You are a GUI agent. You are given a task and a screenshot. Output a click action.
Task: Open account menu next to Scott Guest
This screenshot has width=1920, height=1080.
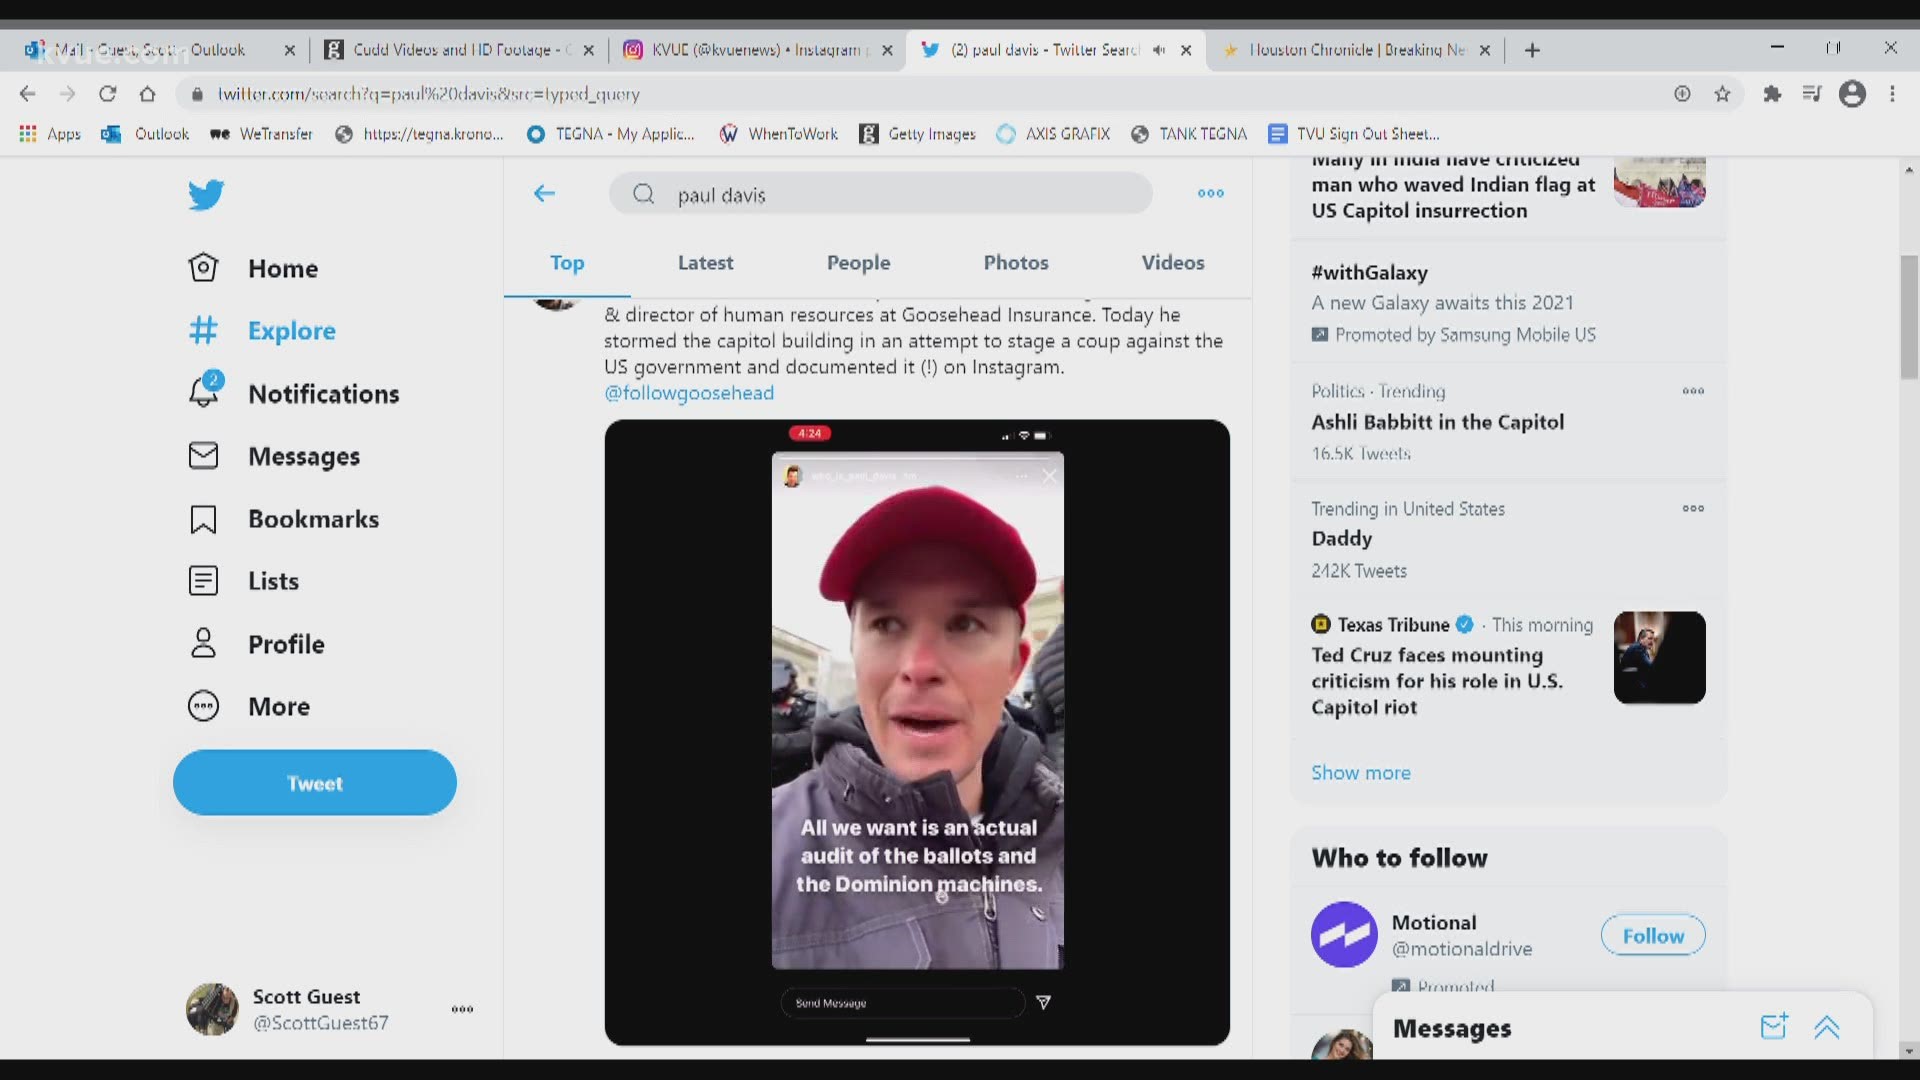[462, 1009]
